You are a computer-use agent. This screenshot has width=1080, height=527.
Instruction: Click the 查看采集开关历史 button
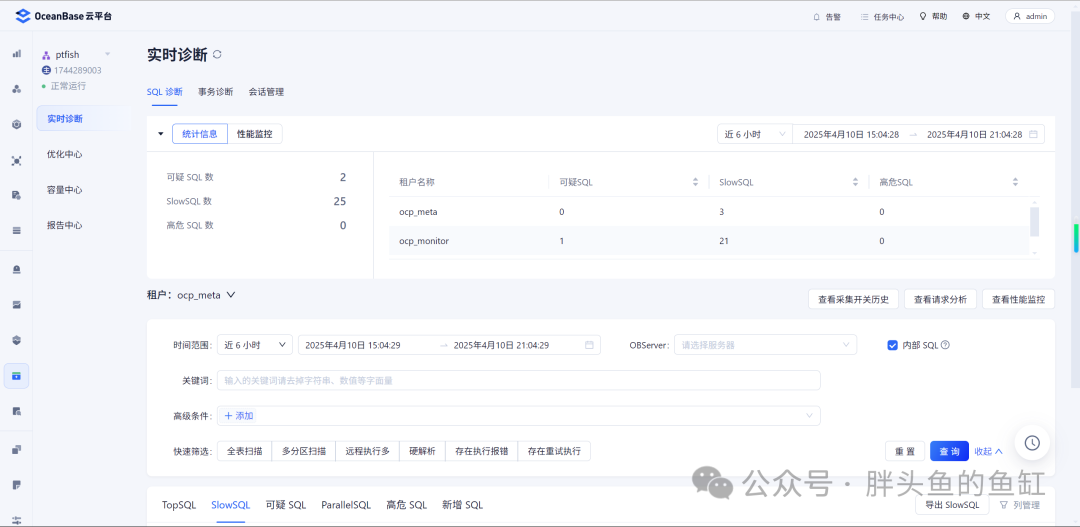point(853,299)
